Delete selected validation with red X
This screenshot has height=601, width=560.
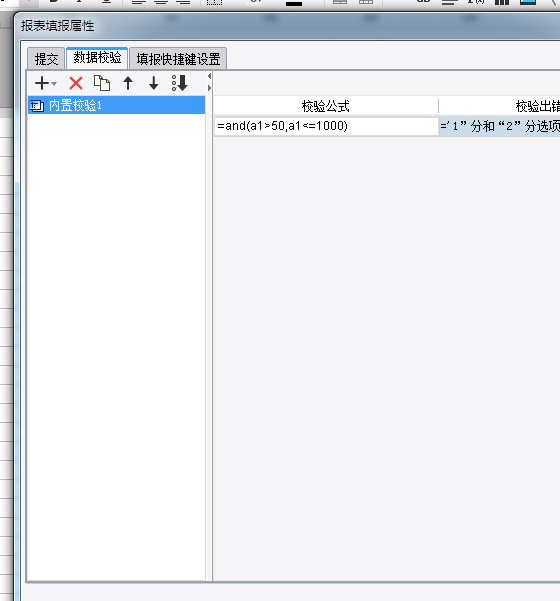[76, 83]
